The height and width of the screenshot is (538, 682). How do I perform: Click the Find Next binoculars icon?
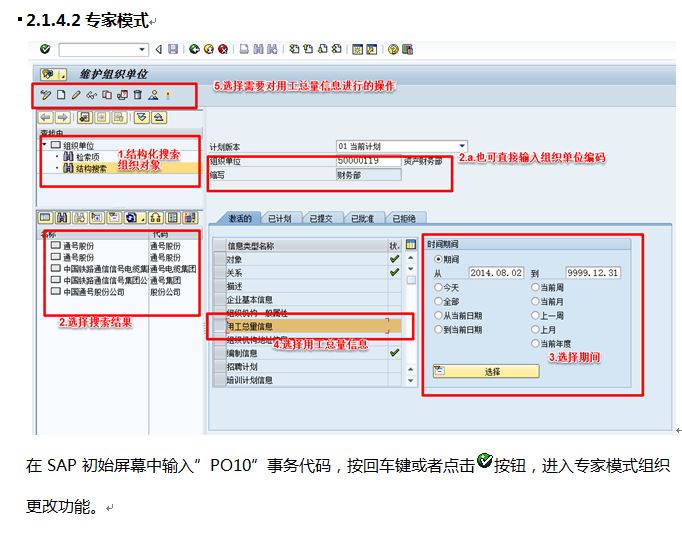272,49
